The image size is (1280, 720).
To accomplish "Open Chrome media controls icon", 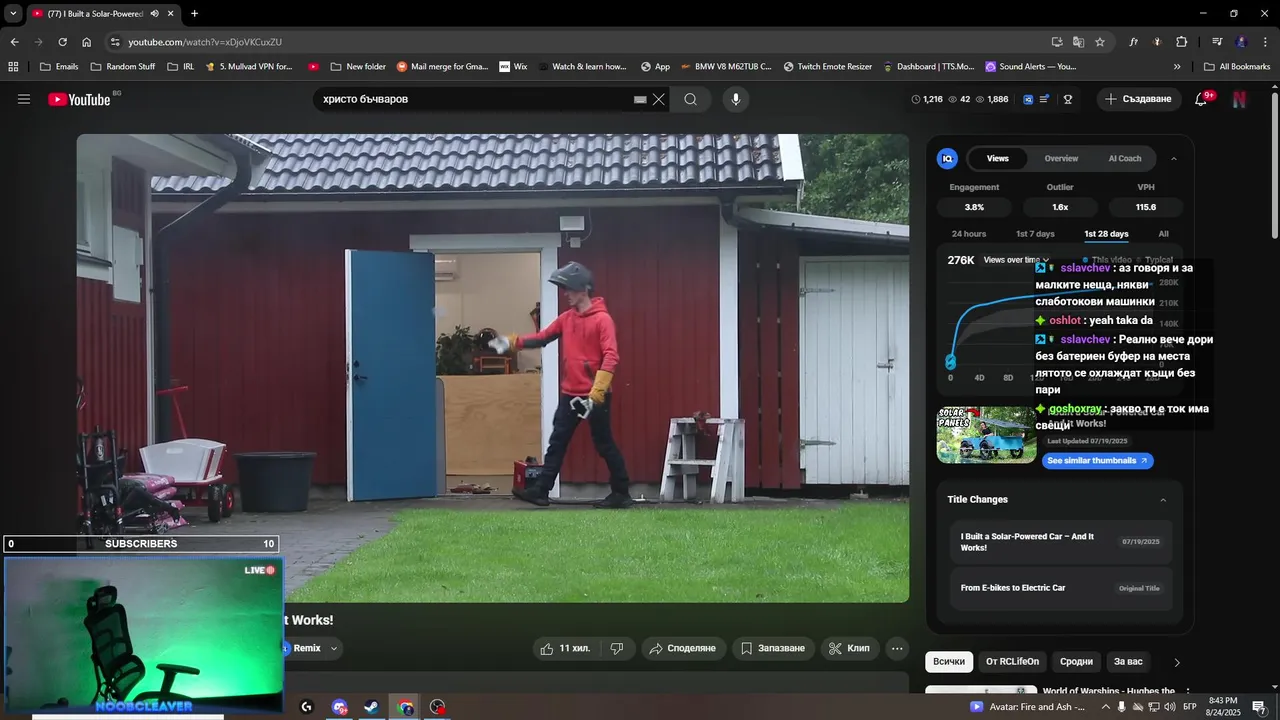I will [x=1217, y=42].
